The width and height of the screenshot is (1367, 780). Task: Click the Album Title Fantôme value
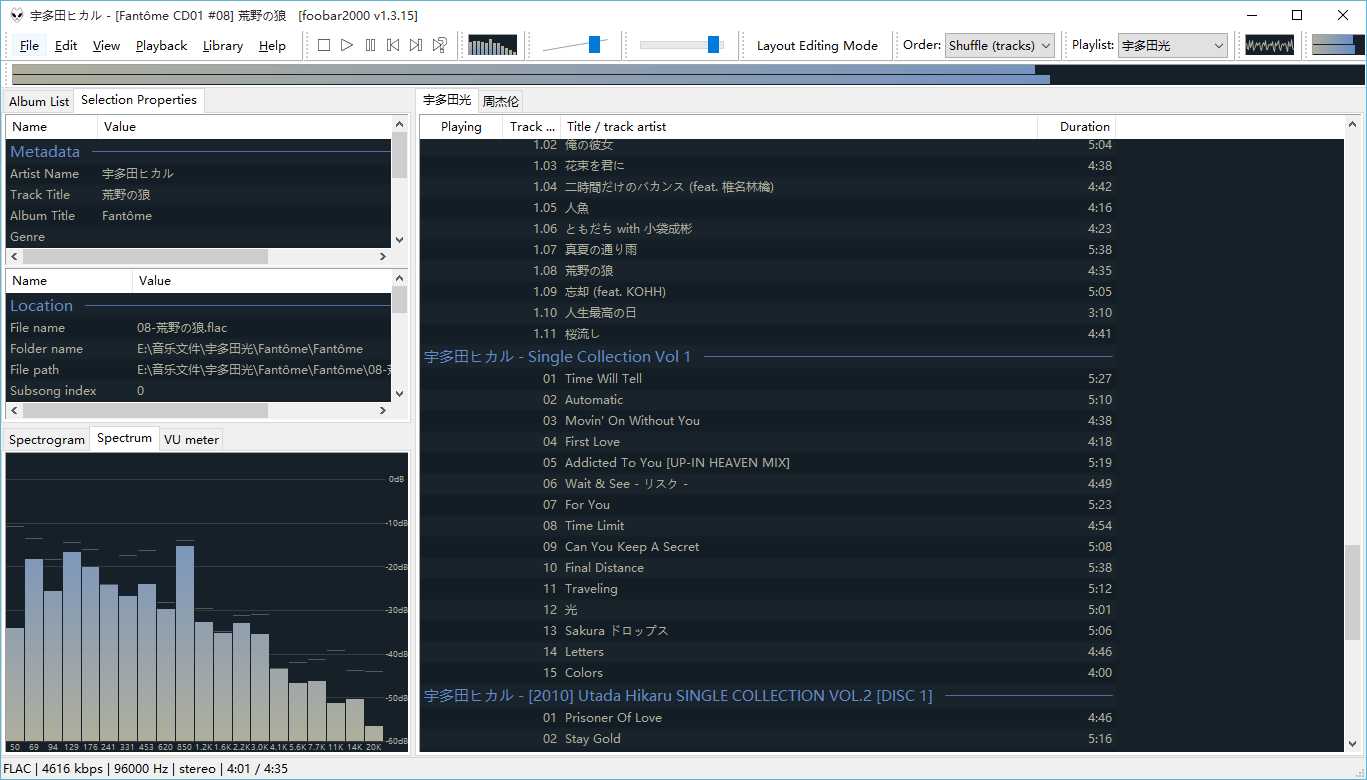point(127,215)
